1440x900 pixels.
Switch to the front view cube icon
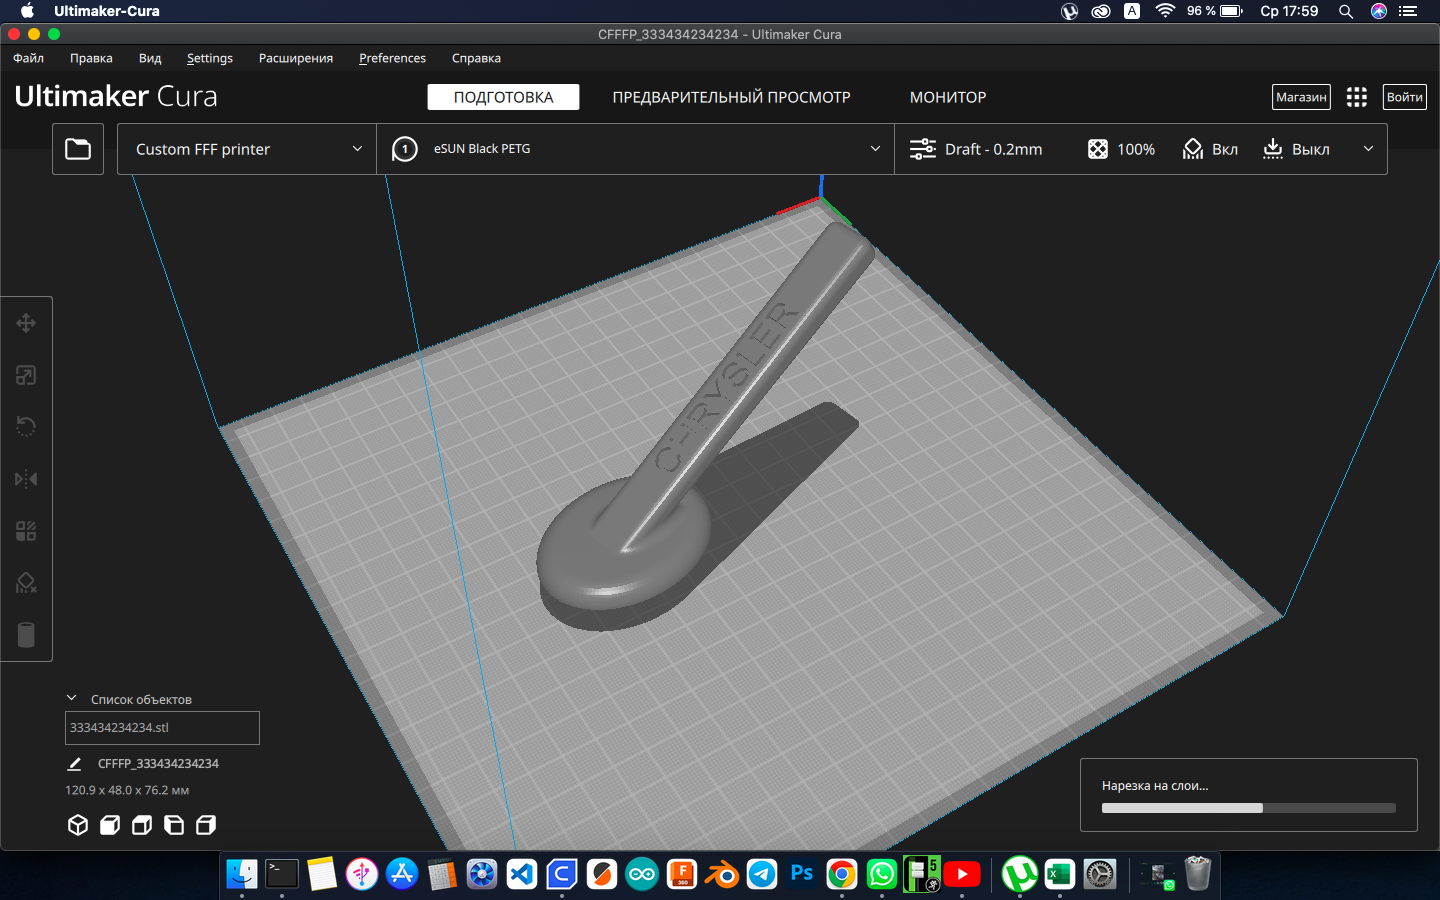110,825
